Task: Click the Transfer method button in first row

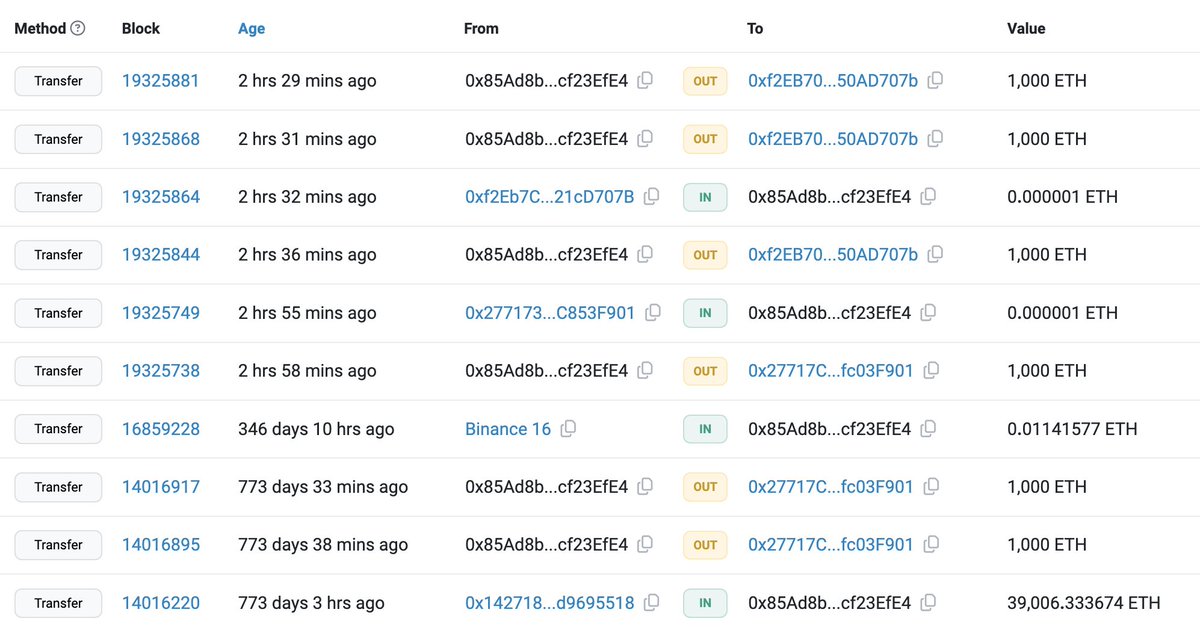Action: (x=57, y=80)
